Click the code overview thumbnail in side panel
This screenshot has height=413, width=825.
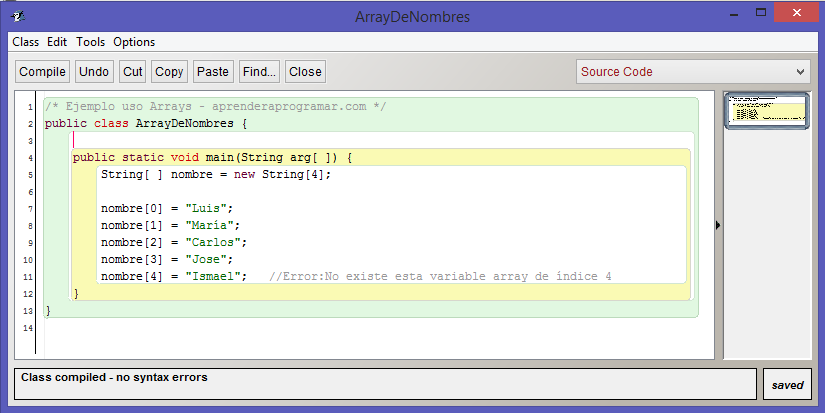(766, 109)
